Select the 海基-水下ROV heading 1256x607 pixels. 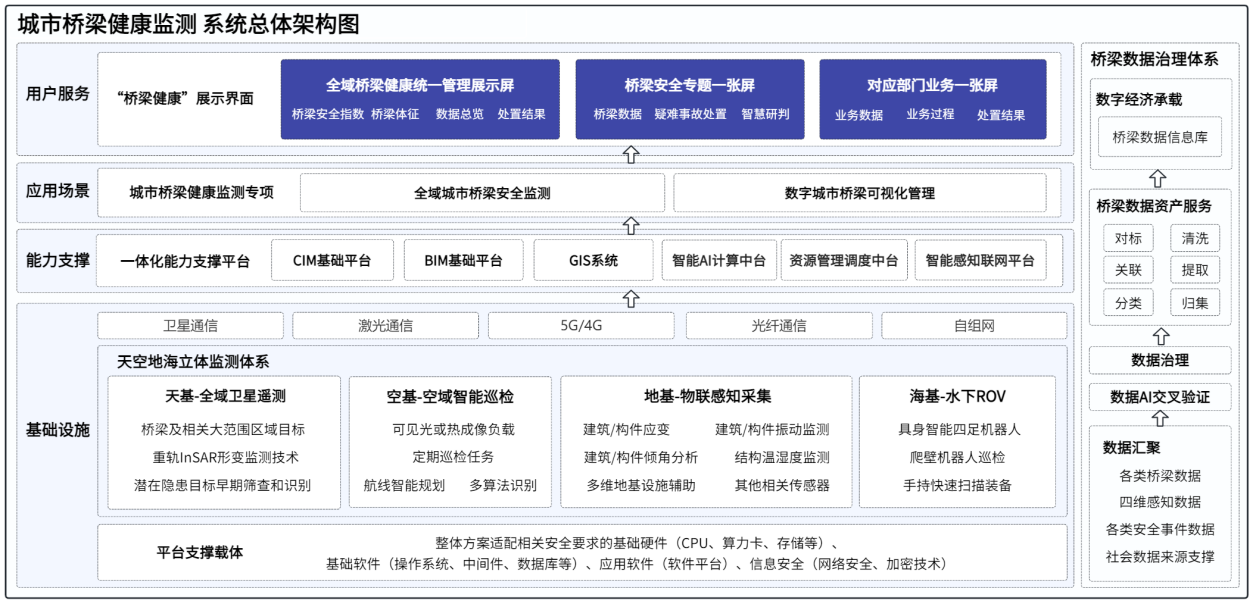(958, 396)
